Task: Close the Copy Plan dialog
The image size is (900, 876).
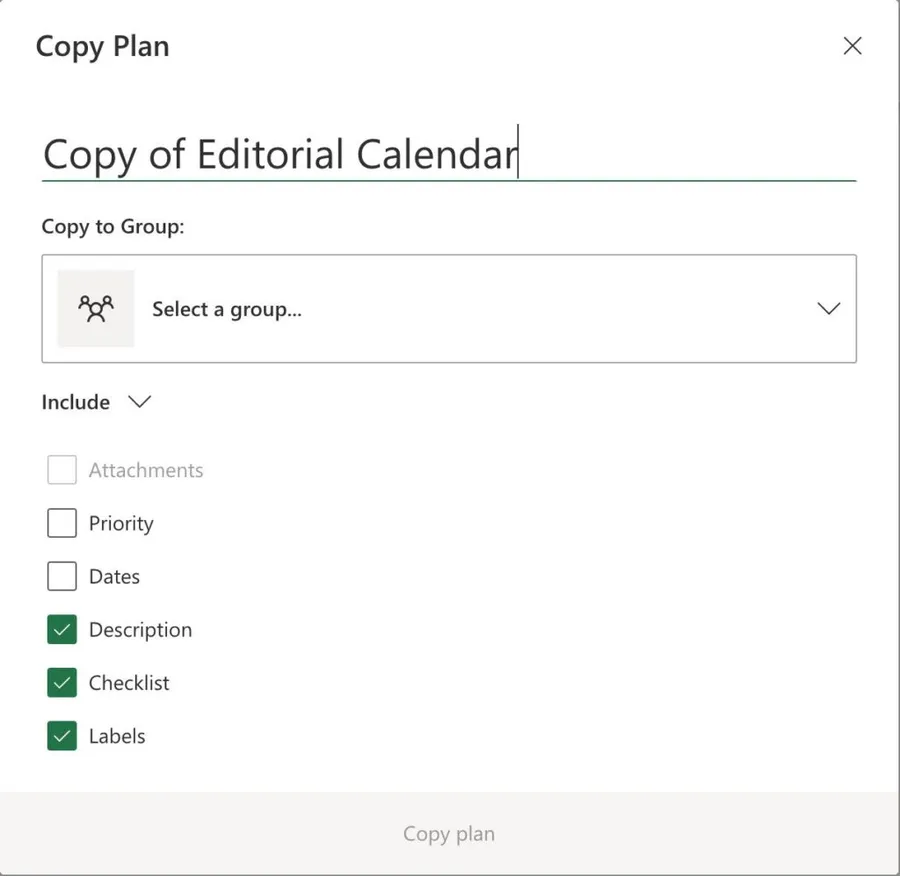Action: pyautogui.click(x=852, y=46)
